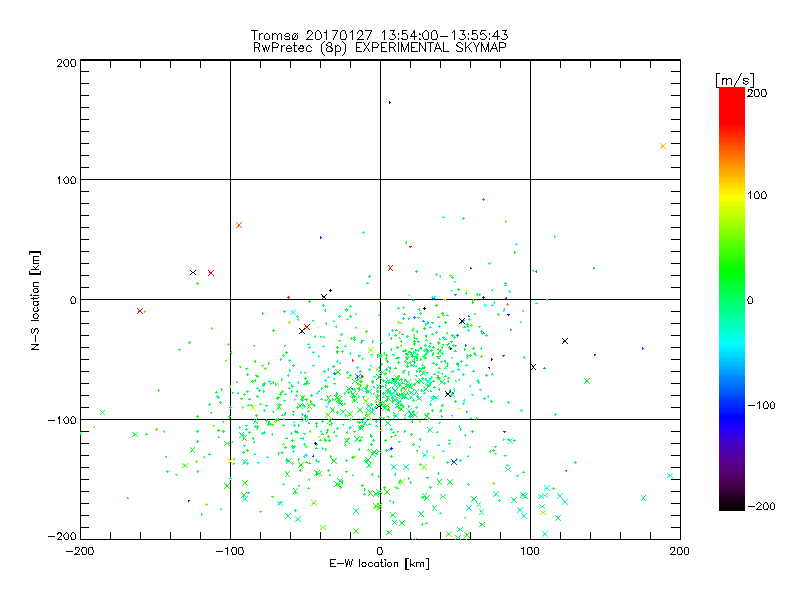Click the black bottom of the velocity colorbar

(732, 504)
